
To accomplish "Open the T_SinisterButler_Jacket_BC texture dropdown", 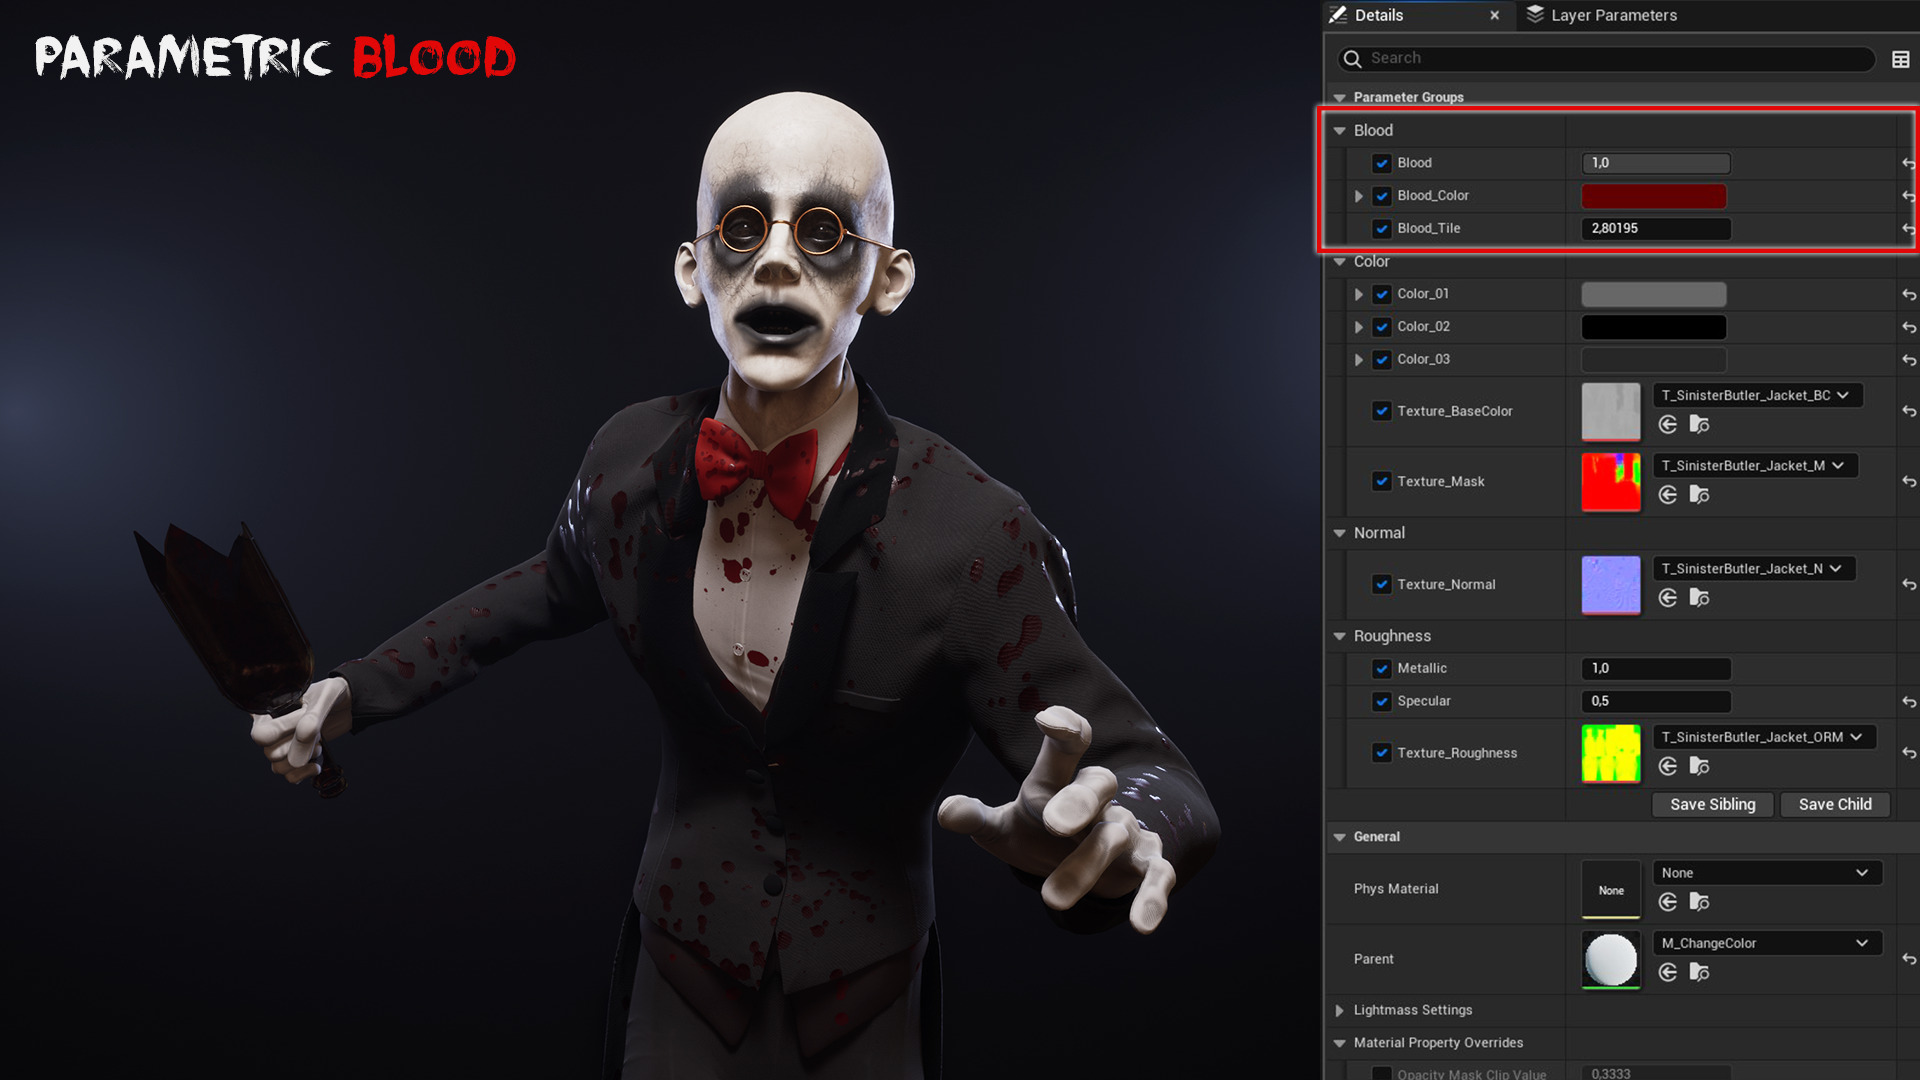I will pos(1755,396).
